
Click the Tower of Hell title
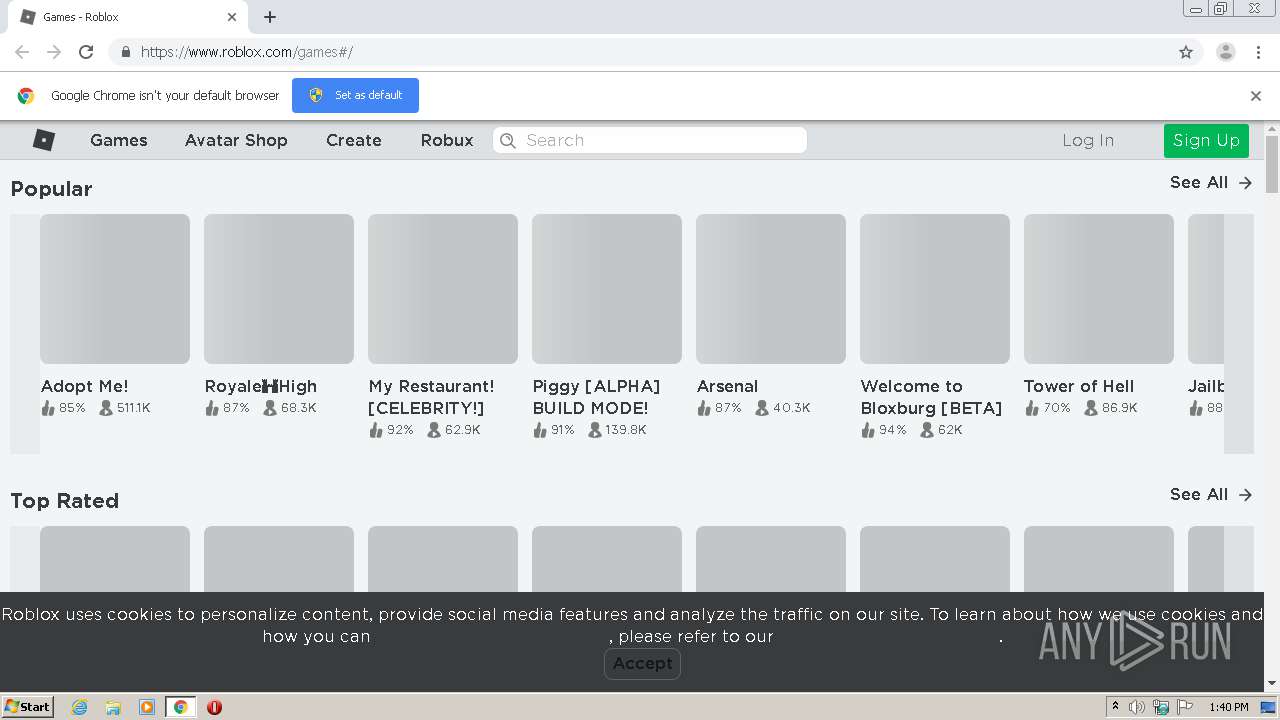(1079, 386)
